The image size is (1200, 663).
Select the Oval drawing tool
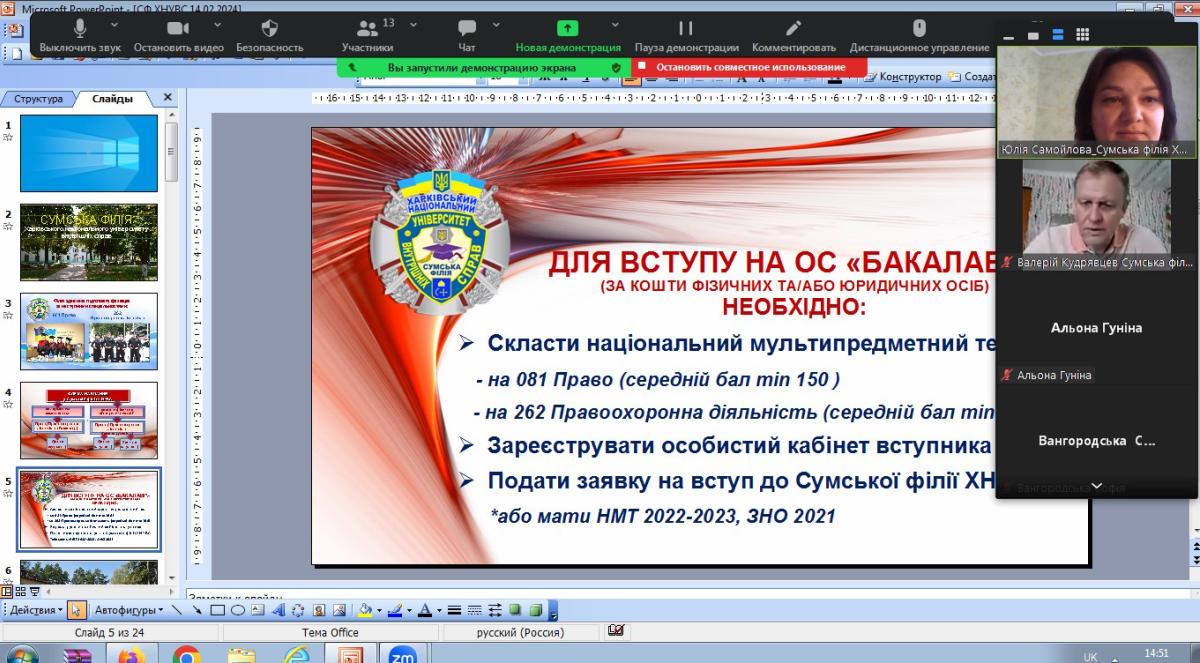(237, 610)
